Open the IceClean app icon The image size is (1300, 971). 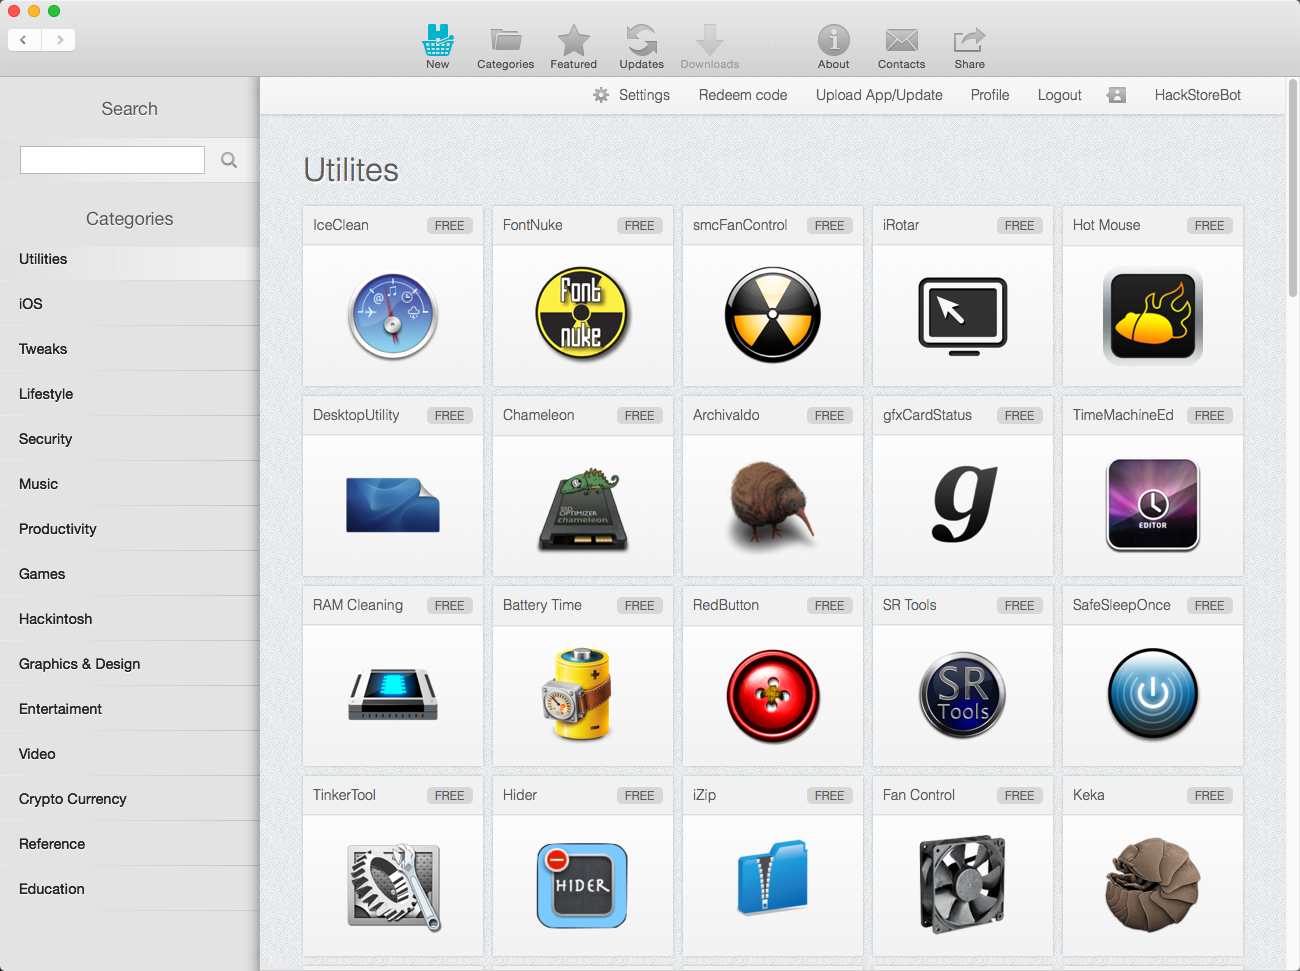pyautogui.click(x=393, y=316)
